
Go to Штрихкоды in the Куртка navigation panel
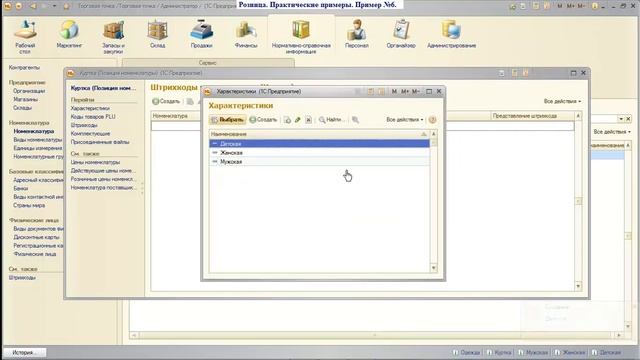tap(84, 125)
